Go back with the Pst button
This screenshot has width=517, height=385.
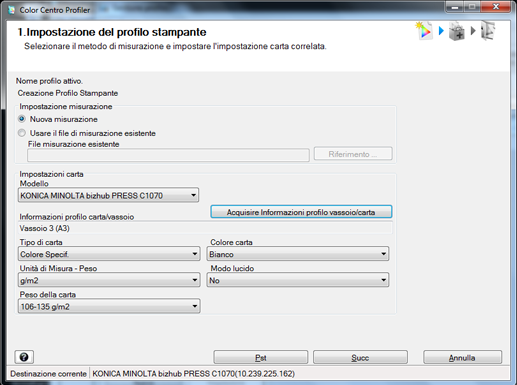coord(261,357)
